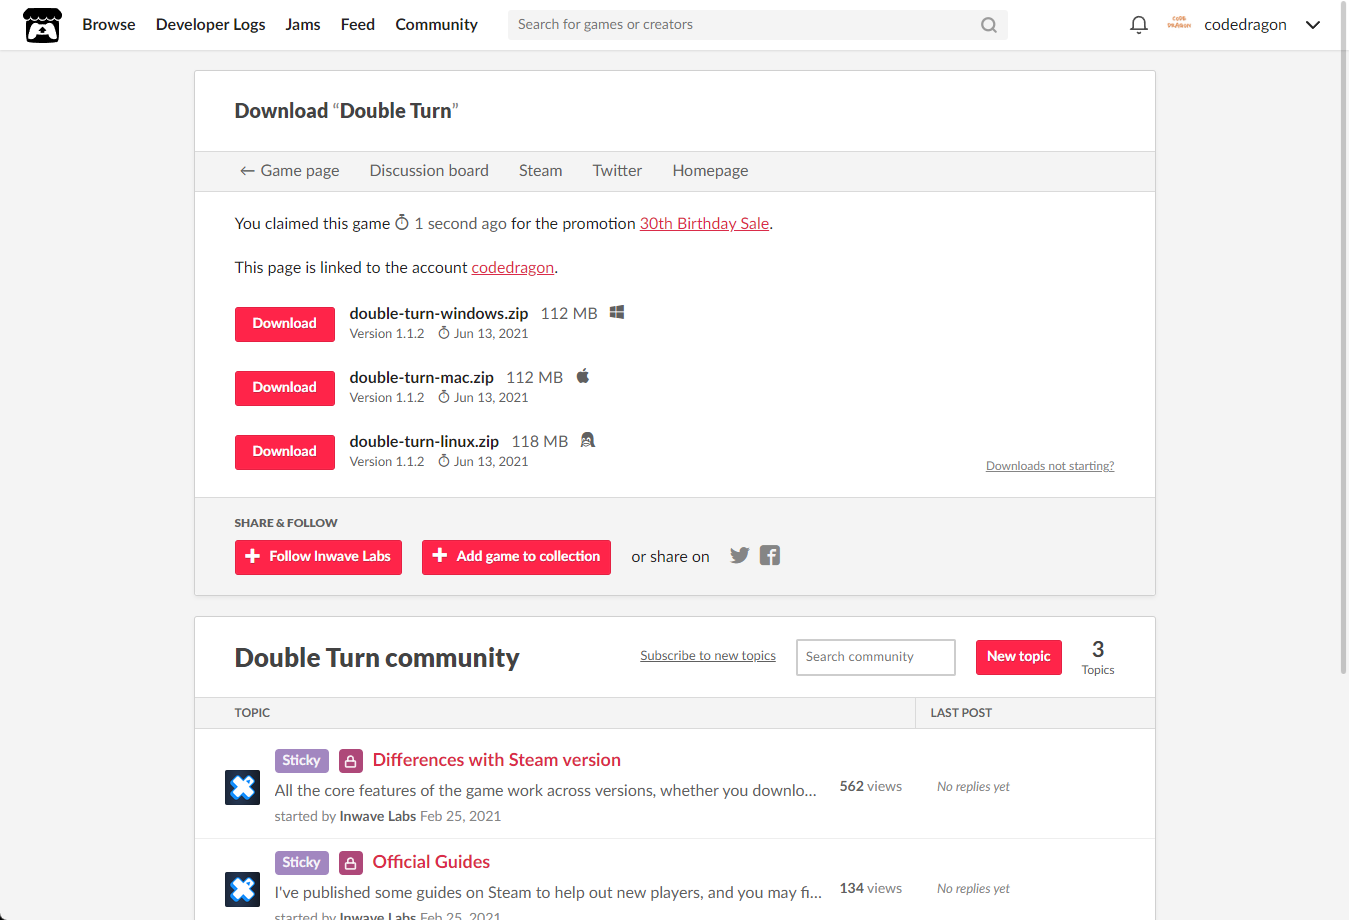Go to Jams
This screenshot has width=1349, height=920.
click(303, 24)
